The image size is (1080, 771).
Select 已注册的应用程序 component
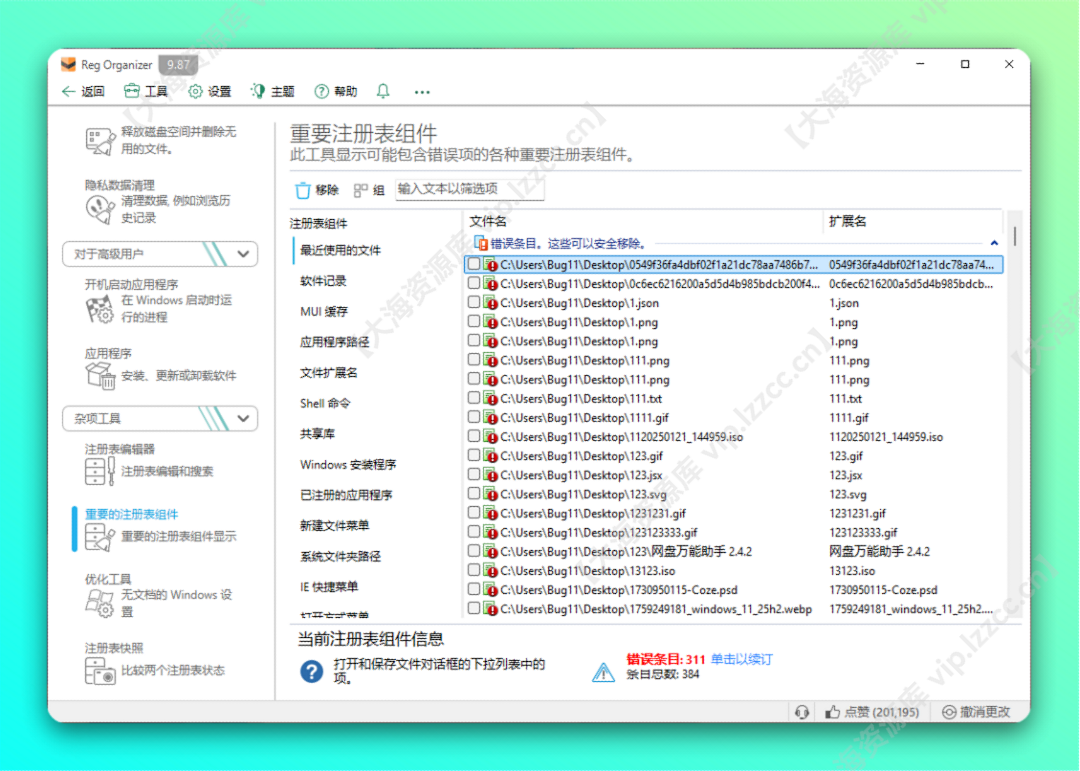pos(346,495)
